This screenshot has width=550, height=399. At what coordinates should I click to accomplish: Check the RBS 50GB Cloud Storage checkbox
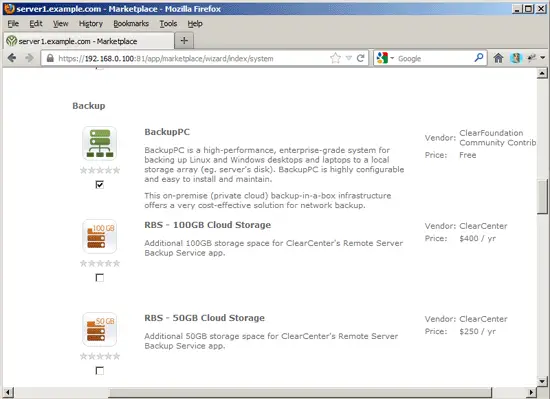[x=100, y=371]
